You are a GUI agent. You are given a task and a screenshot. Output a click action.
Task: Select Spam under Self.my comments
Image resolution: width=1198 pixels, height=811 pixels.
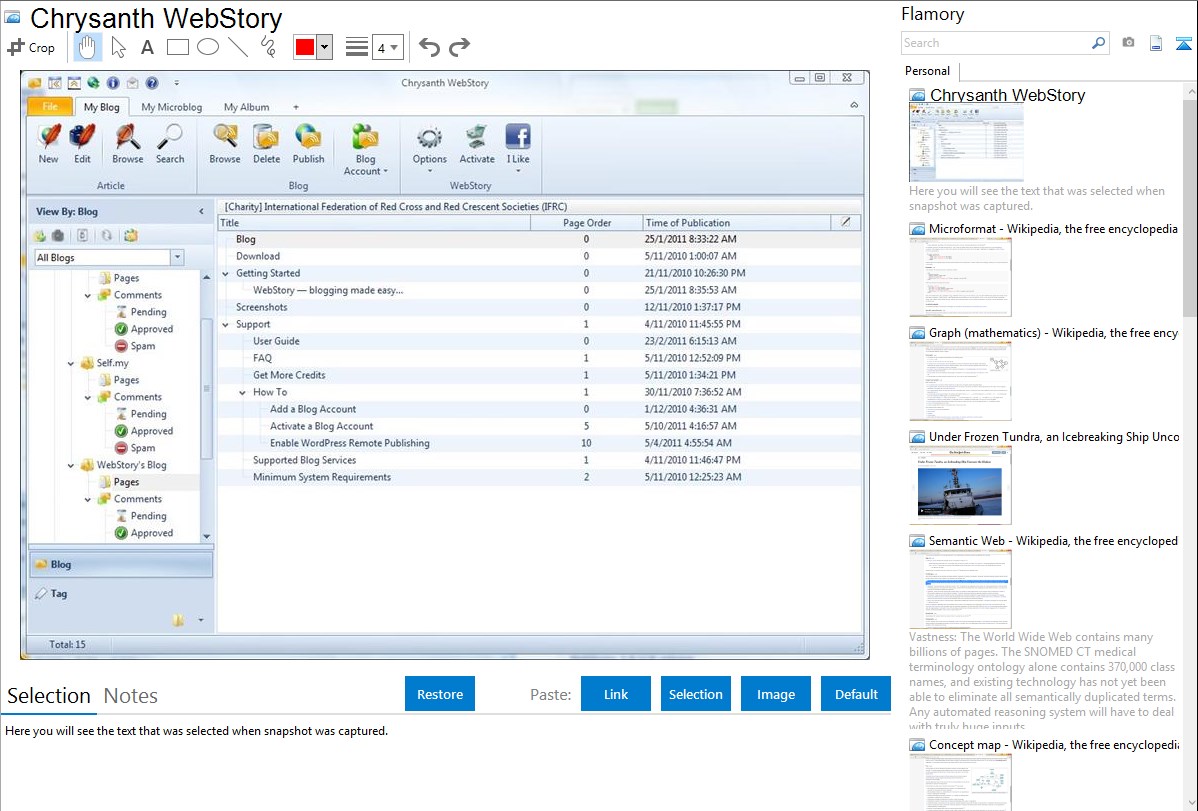(x=142, y=448)
